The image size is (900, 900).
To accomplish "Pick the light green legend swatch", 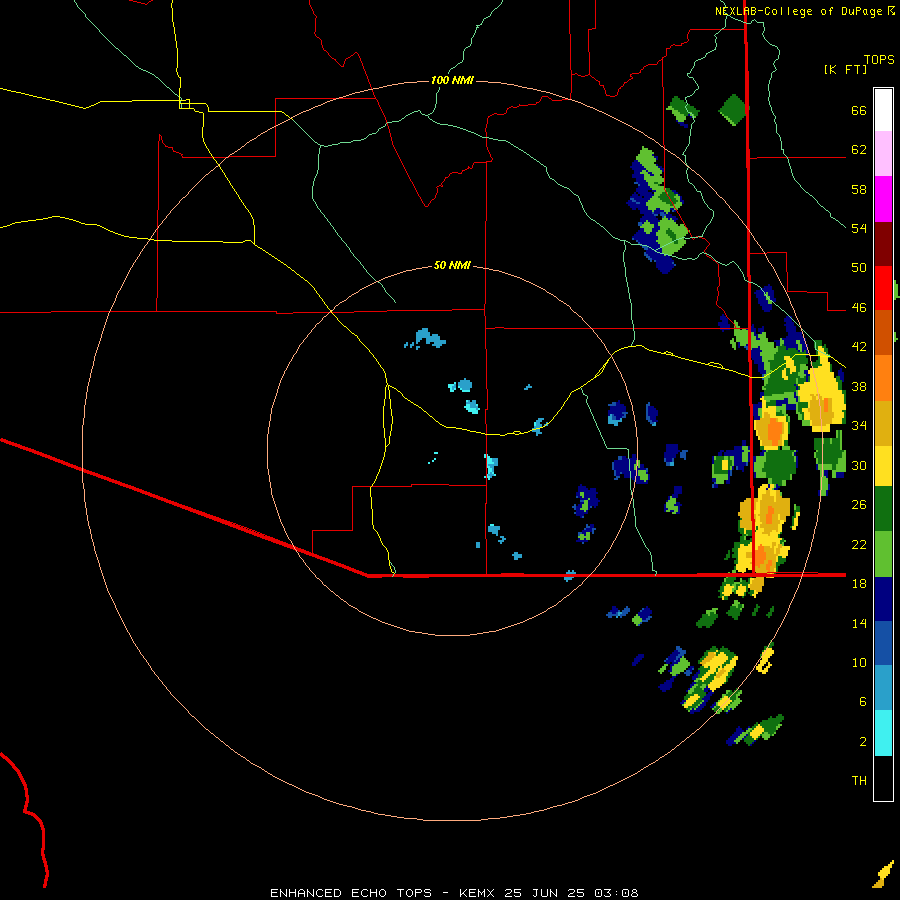I will coord(883,554).
